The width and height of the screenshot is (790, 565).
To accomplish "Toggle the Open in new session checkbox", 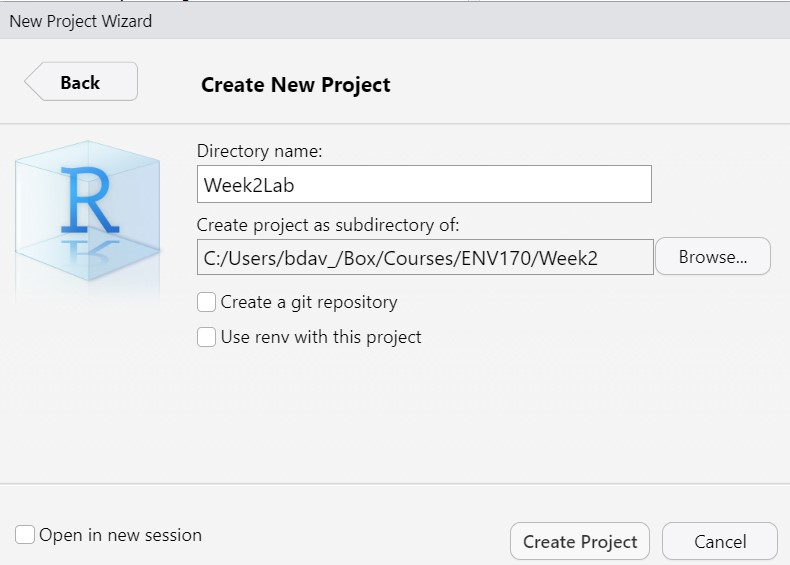I will [x=25, y=534].
